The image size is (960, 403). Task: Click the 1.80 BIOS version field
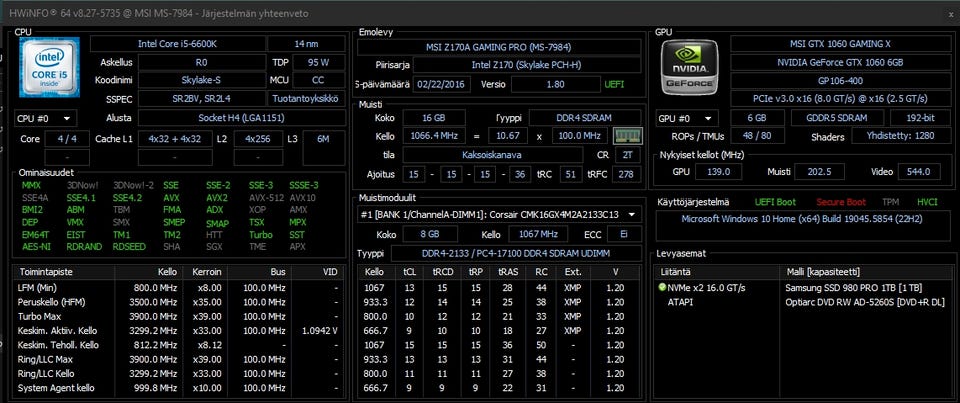tap(555, 85)
